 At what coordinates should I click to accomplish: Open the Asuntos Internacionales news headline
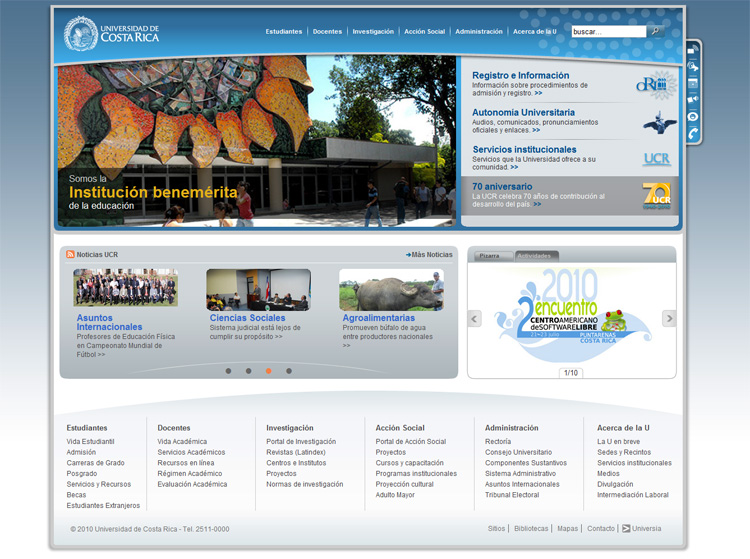[x=110, y=322]
